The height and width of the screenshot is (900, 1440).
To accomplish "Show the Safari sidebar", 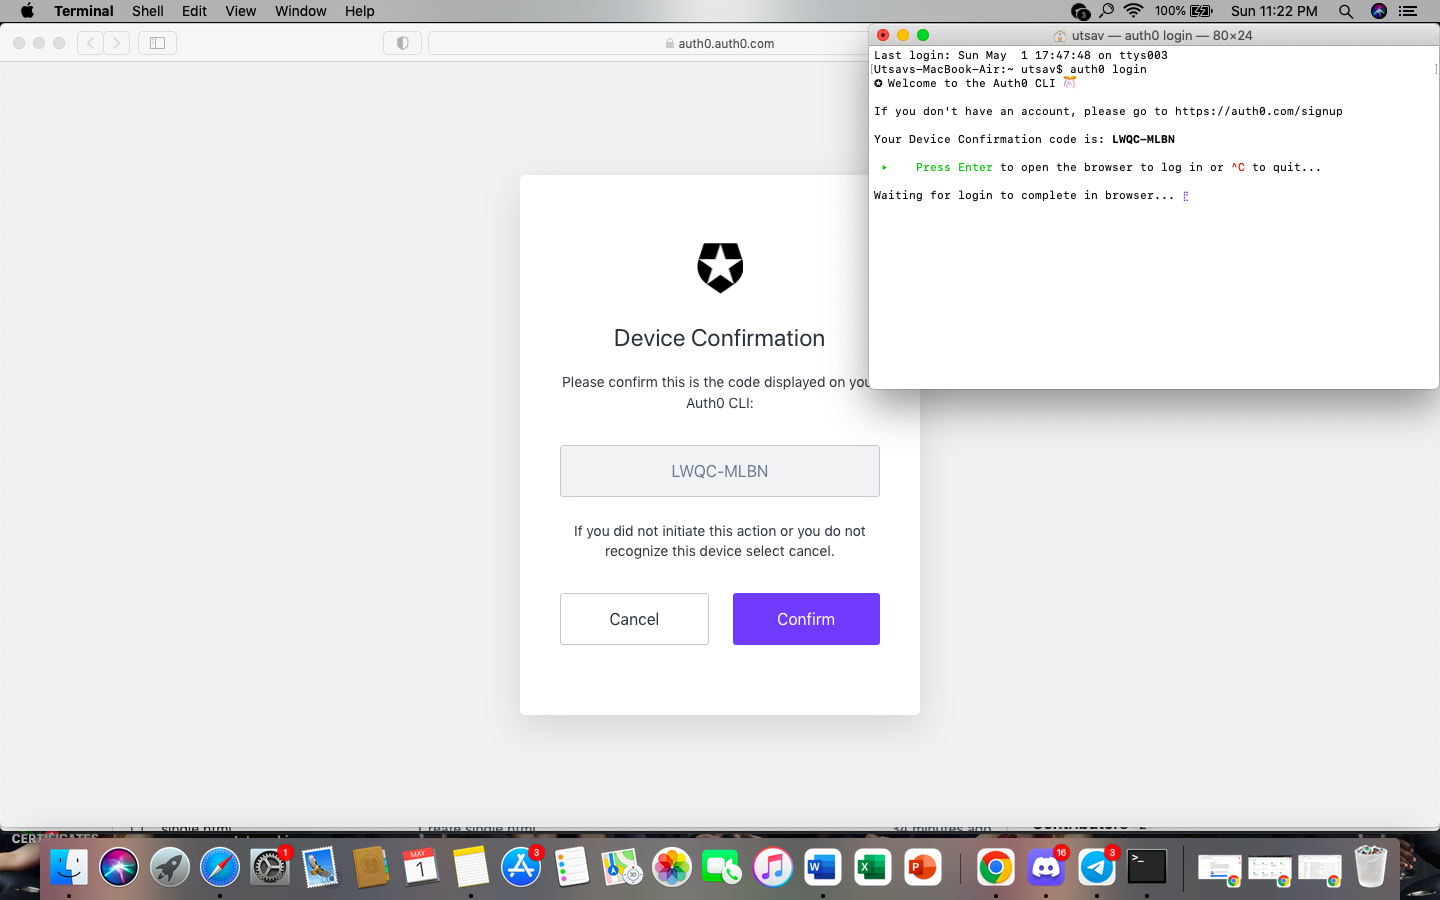I will pyautogui.click(x=157, y=43).
